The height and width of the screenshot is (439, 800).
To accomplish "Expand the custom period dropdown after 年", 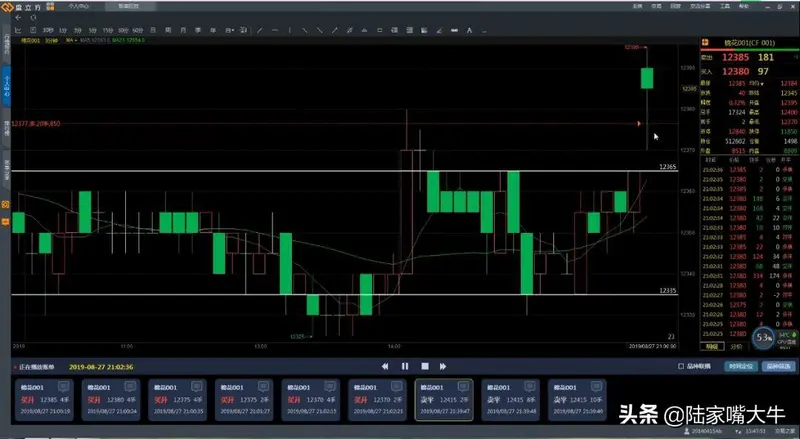I will 230,31.
